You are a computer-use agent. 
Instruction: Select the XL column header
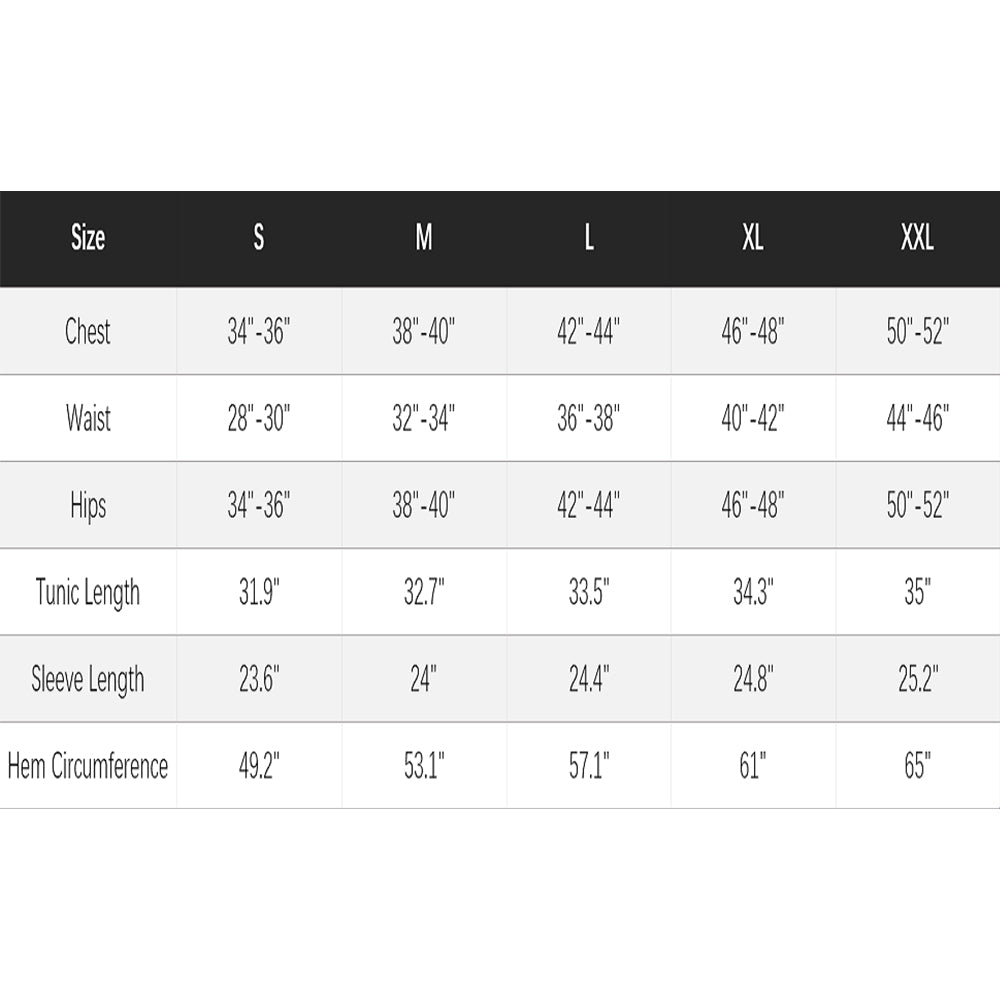pyautogui.click(x=753, y=238)
